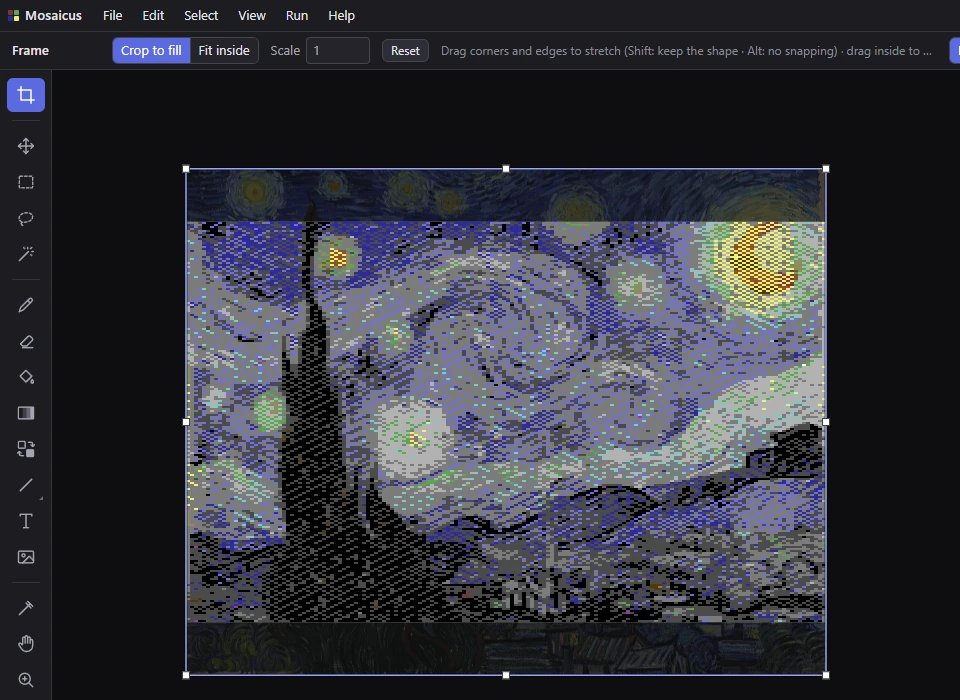This screenshot has width=960, height=700.
Task: Open the Edit menu
Action: pos(153,15)
